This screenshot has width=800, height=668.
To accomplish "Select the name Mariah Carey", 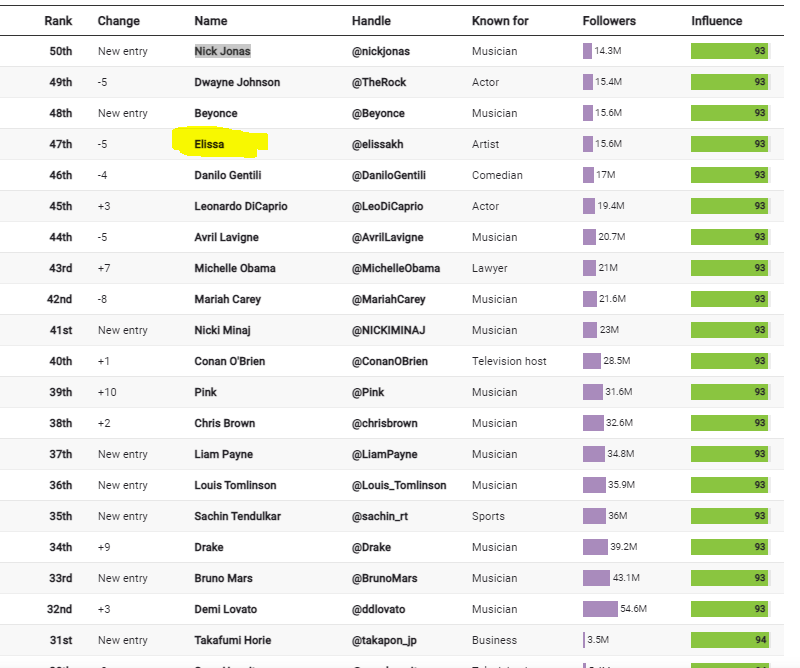I will coord(228,300).
